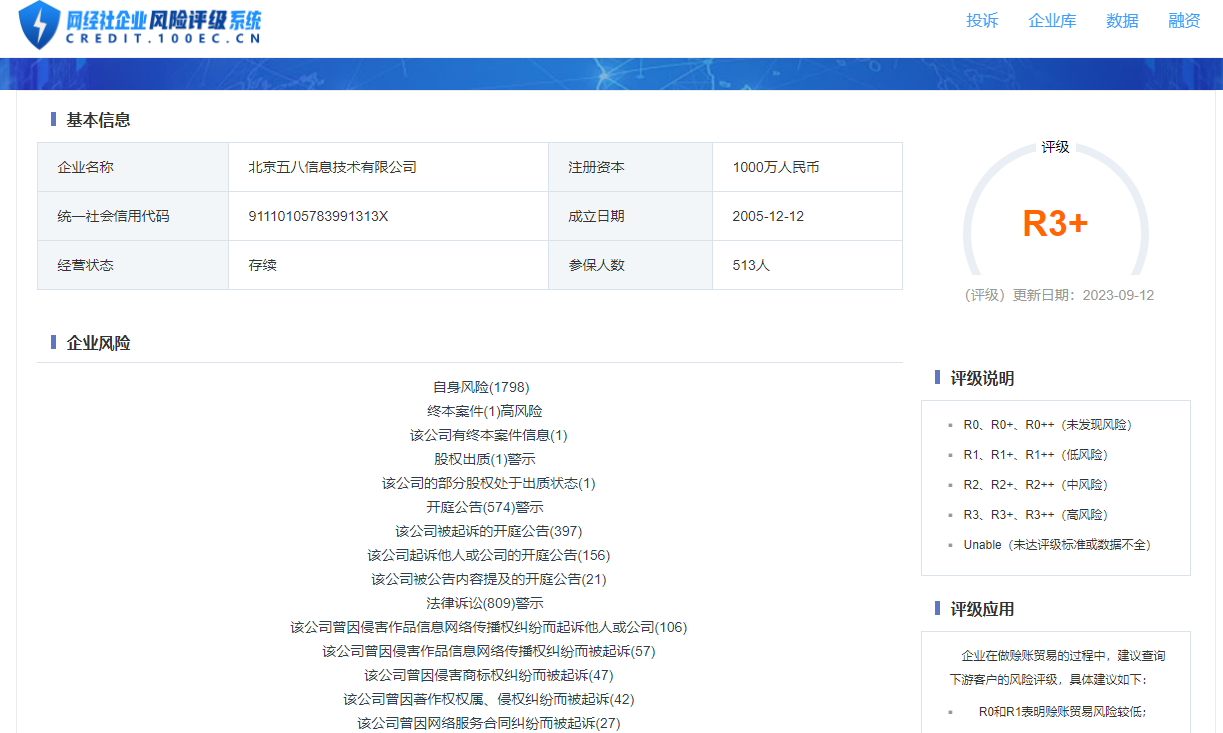
Task: Open the 数据 navigation link
Action: [1122, 21]
